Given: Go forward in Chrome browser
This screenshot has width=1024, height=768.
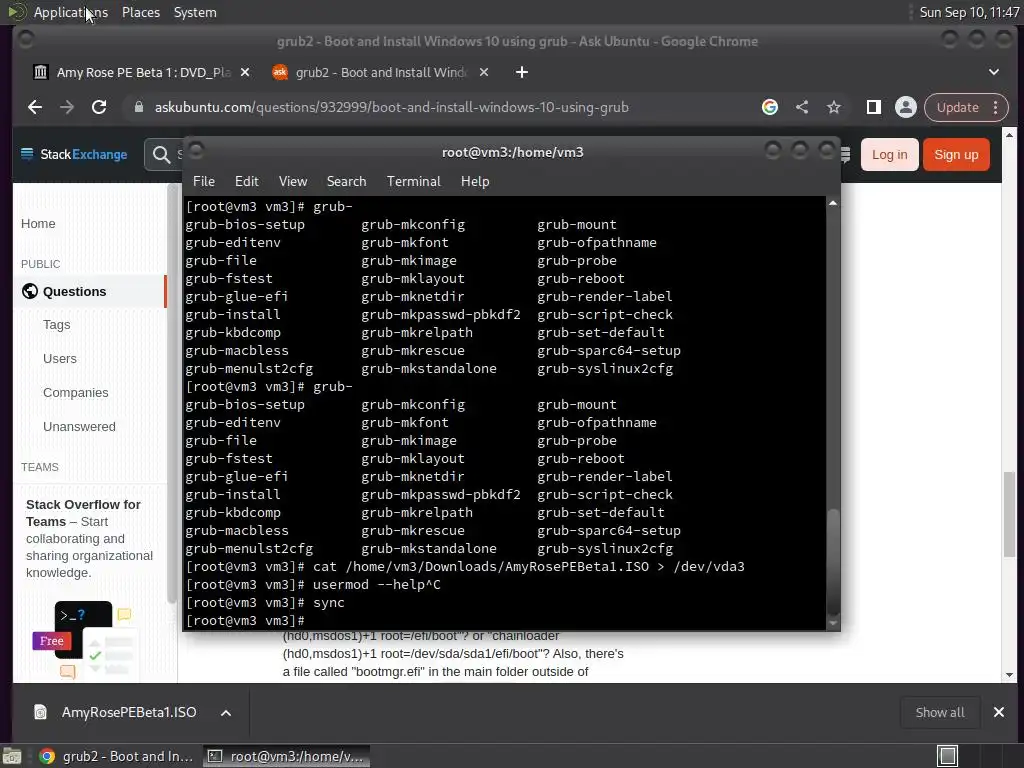Looking at the screenshot, I should click(x=67, y=107).
